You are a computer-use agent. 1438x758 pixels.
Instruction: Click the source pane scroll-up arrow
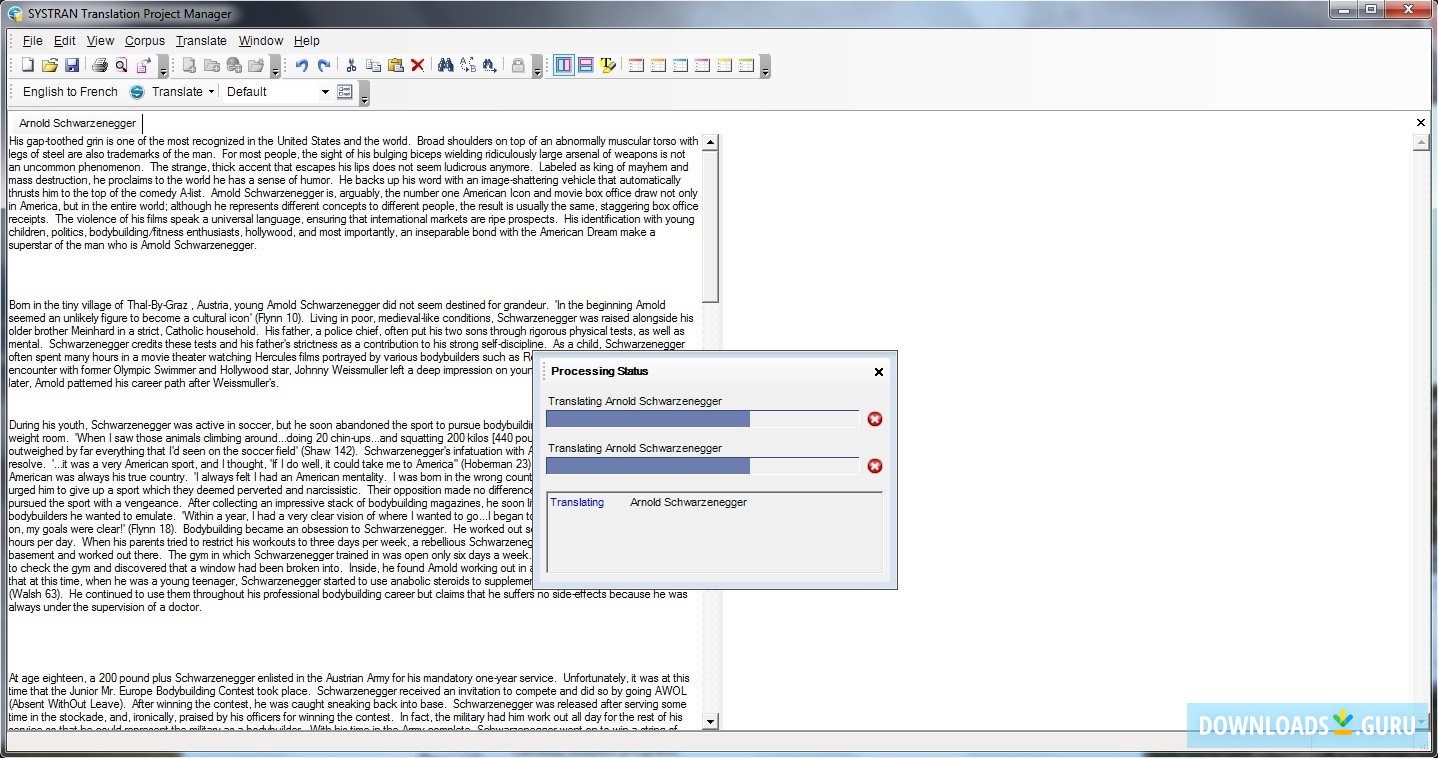coord(710,142)
